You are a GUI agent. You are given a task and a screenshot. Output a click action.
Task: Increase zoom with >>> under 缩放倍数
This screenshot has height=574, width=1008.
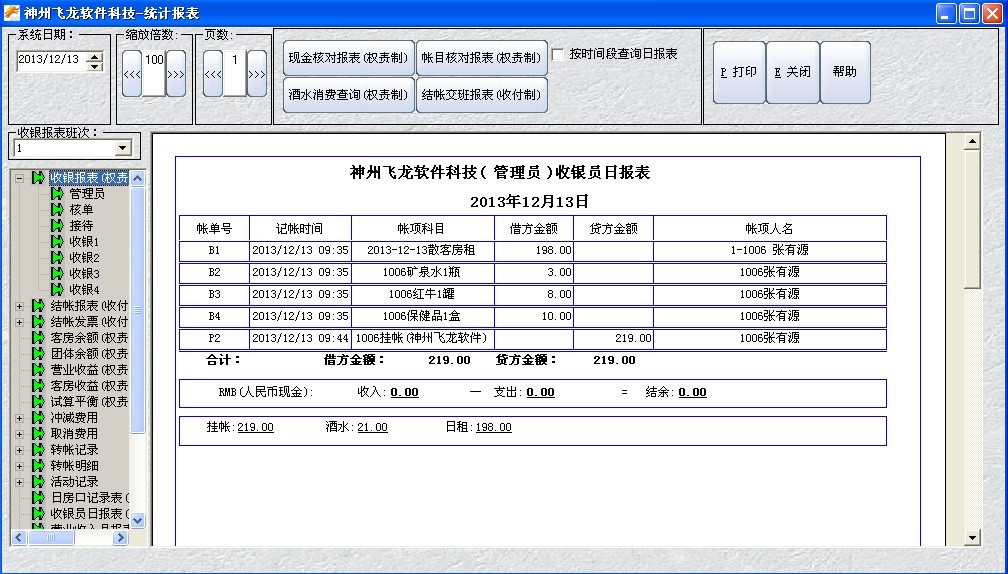pos(176,74)
